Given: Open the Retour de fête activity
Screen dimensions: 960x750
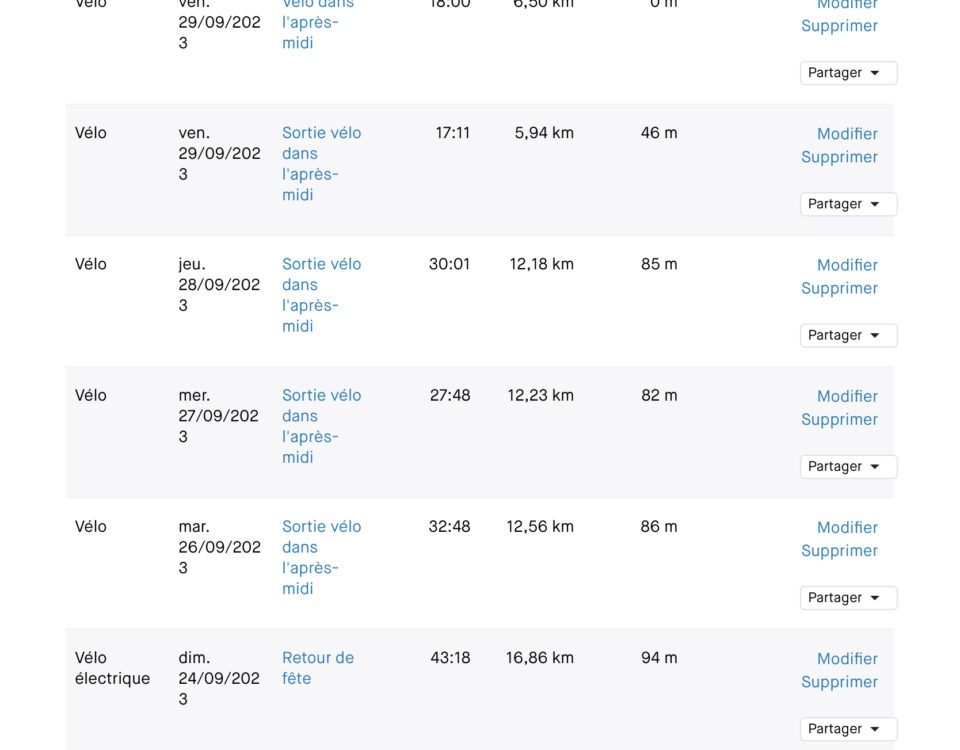Looking at the screenshot, I should pyautogui.click(x=318, y=668).
